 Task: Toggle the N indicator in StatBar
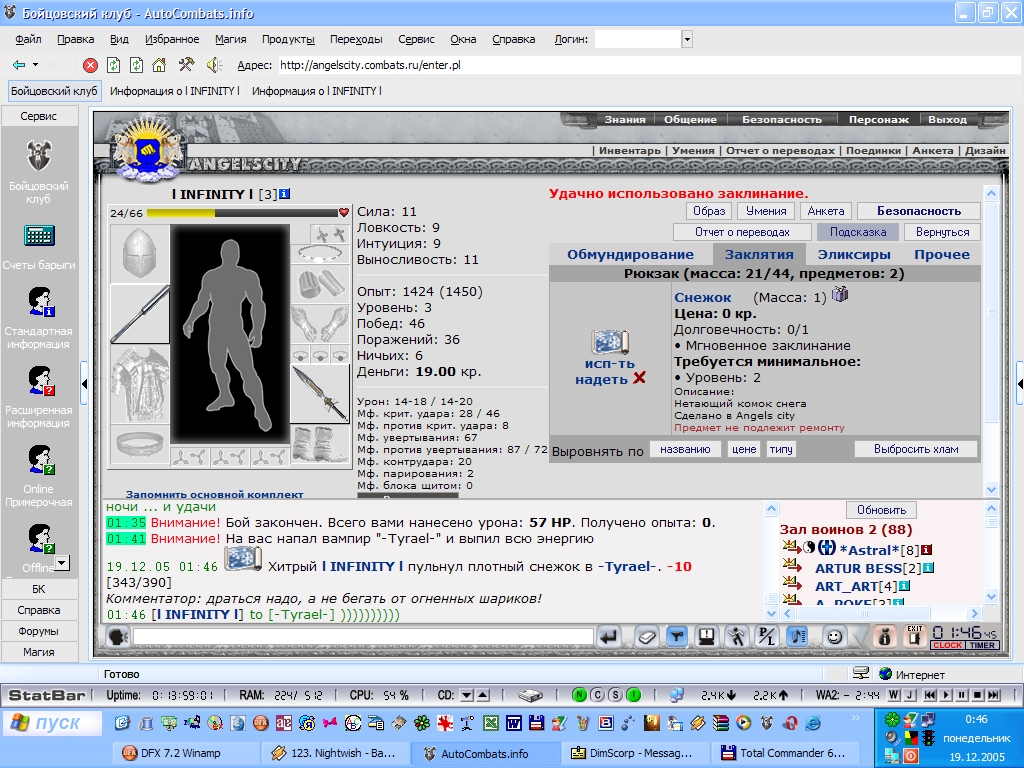pyautogui.click(x=579, y=696)
